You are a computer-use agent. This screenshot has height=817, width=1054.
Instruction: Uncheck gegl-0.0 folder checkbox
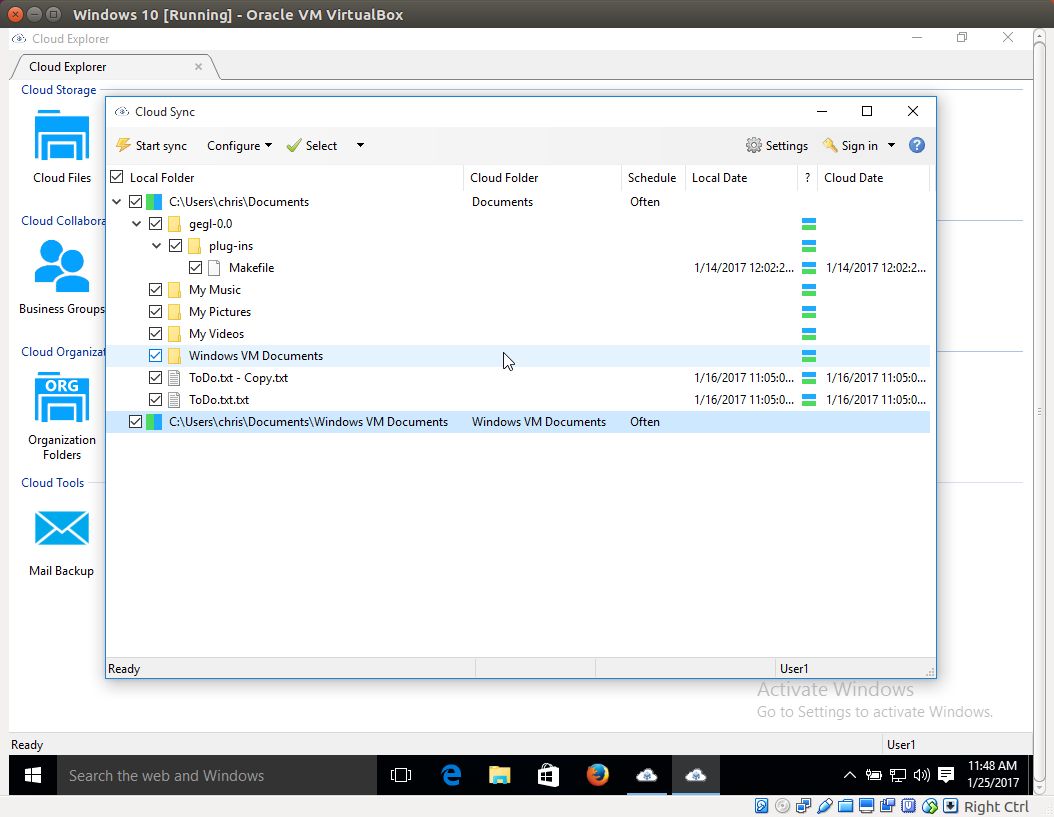click(x=155, y=224)
